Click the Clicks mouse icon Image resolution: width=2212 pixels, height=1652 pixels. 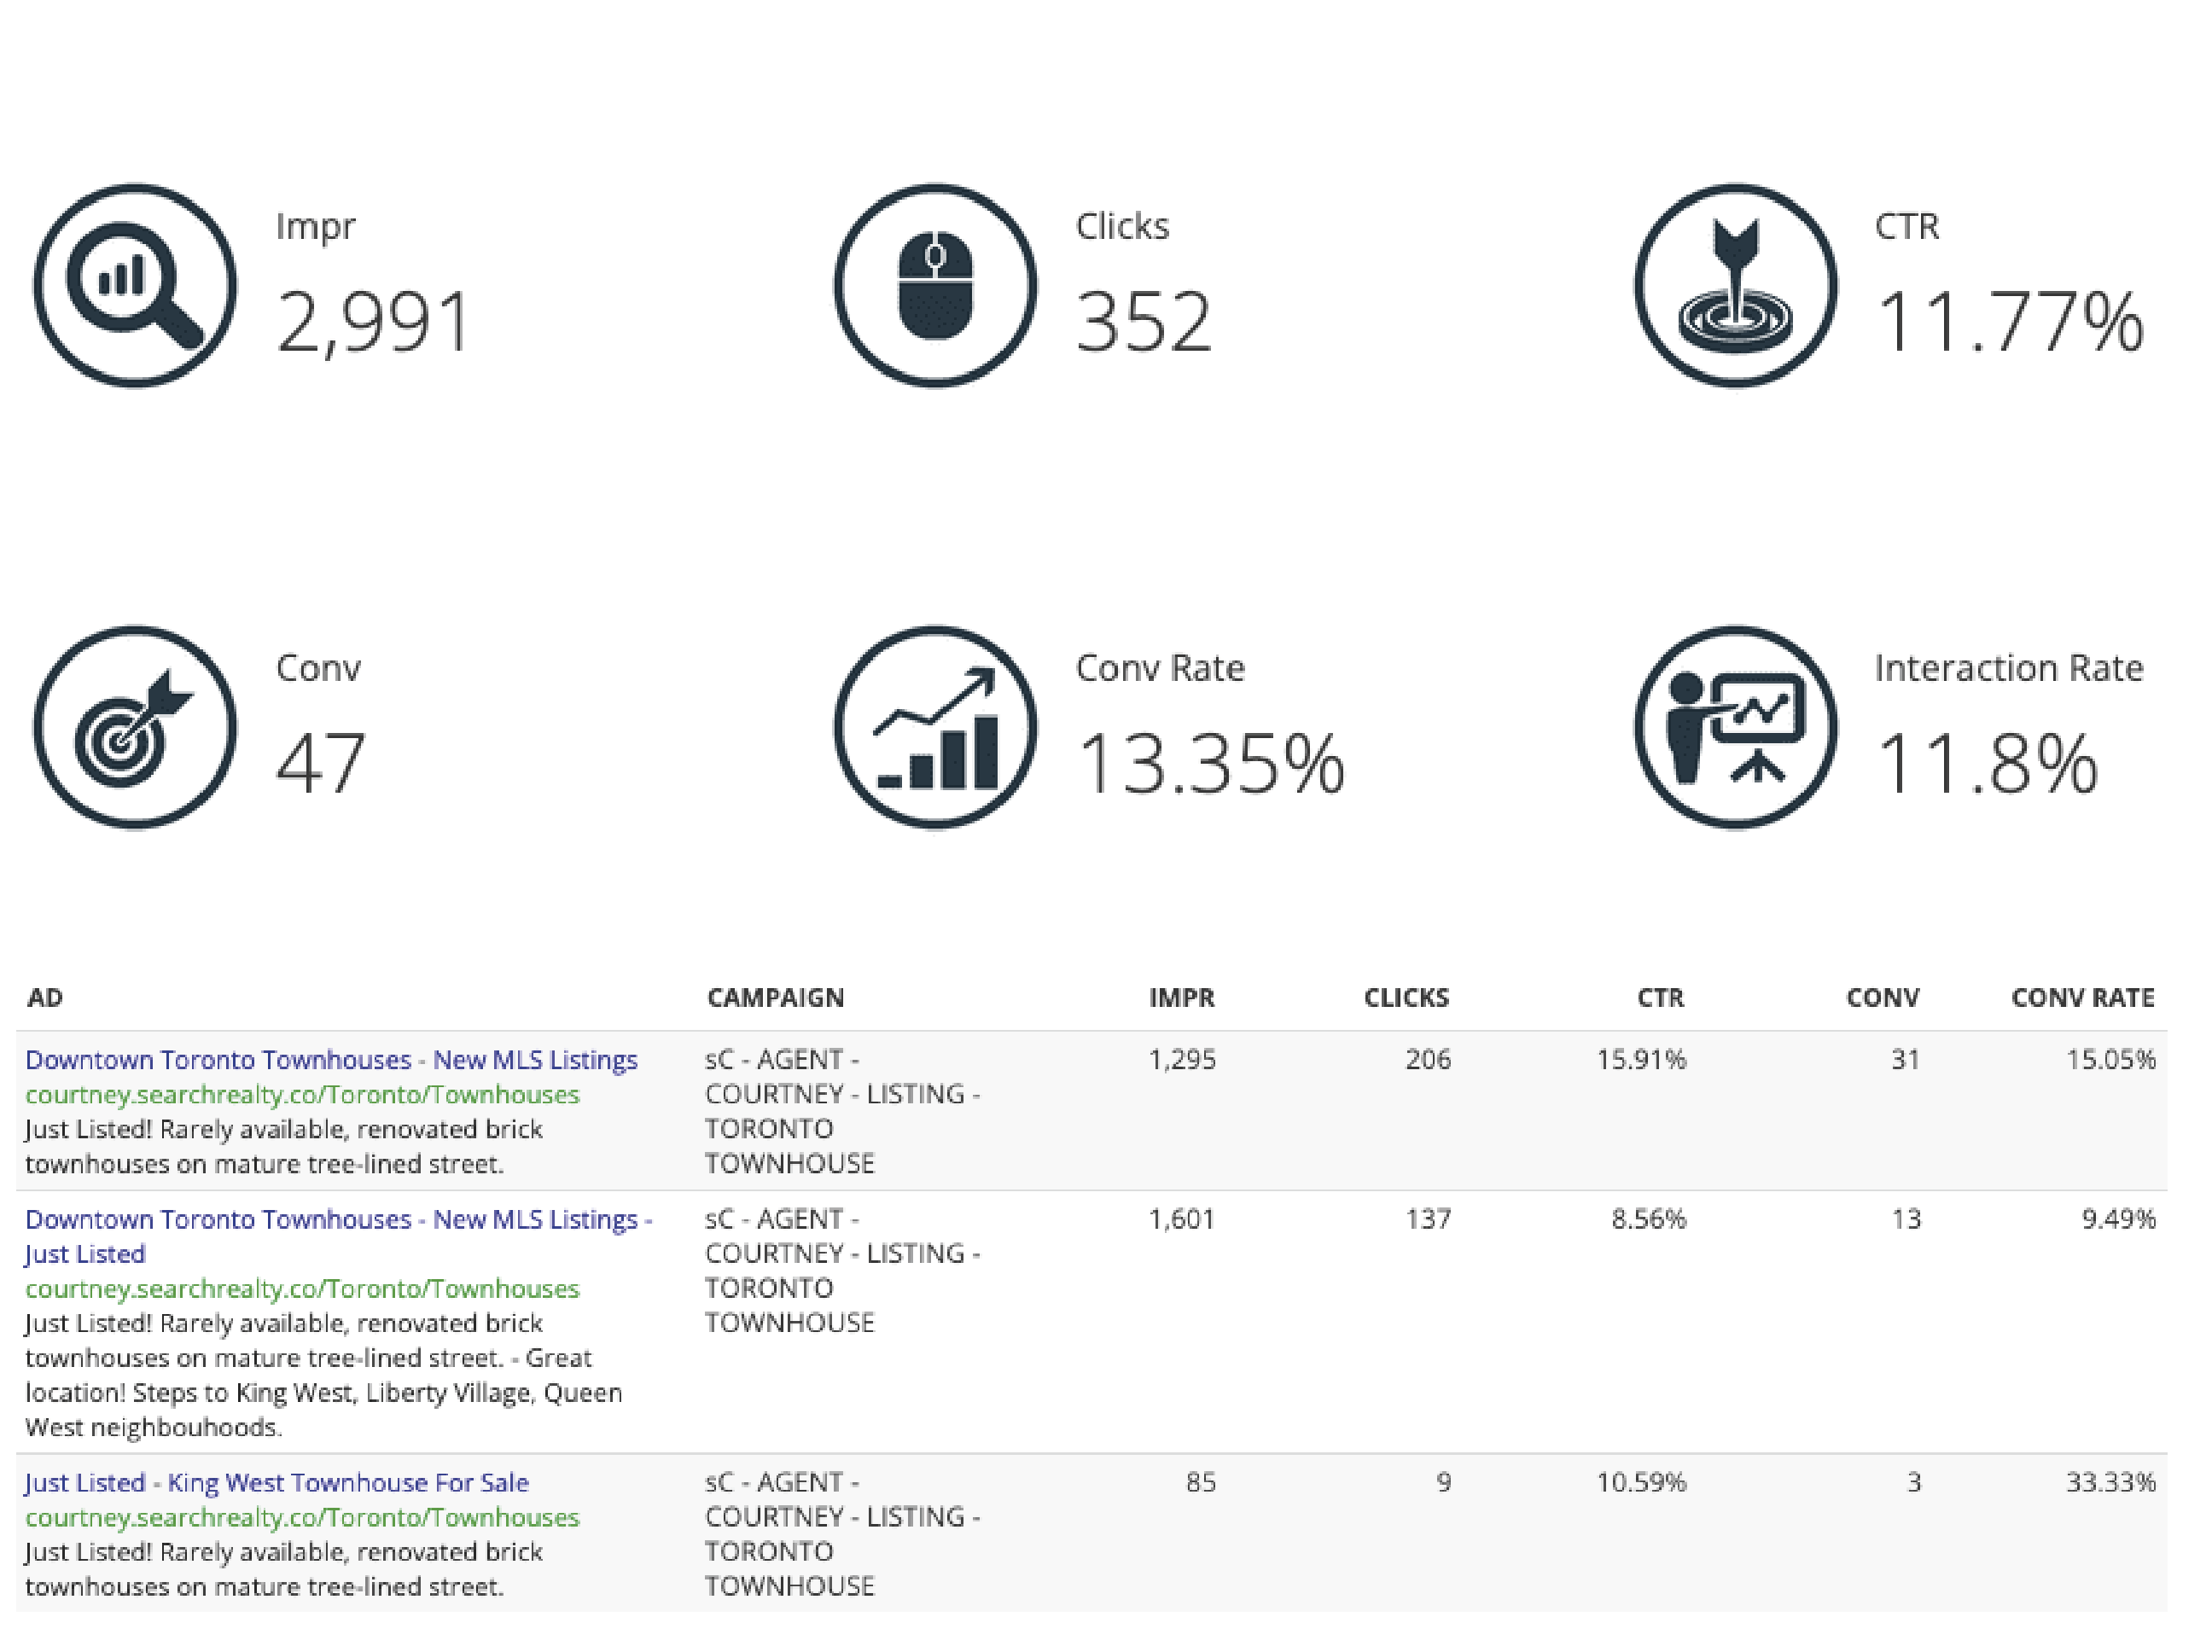935,285
